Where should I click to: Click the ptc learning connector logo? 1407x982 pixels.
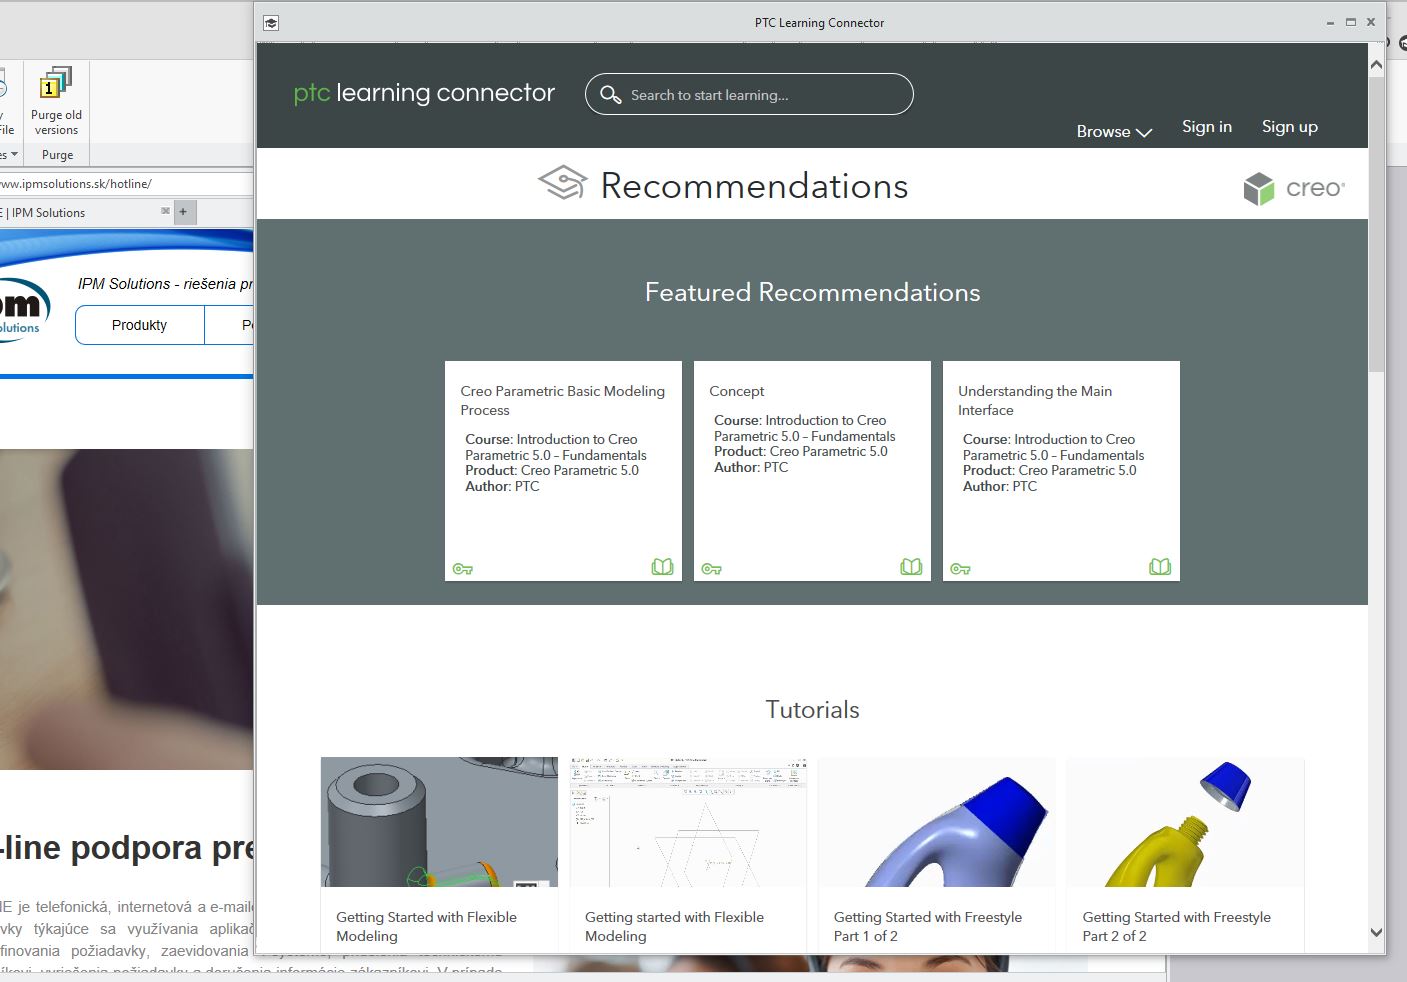(x=424, y=93)
